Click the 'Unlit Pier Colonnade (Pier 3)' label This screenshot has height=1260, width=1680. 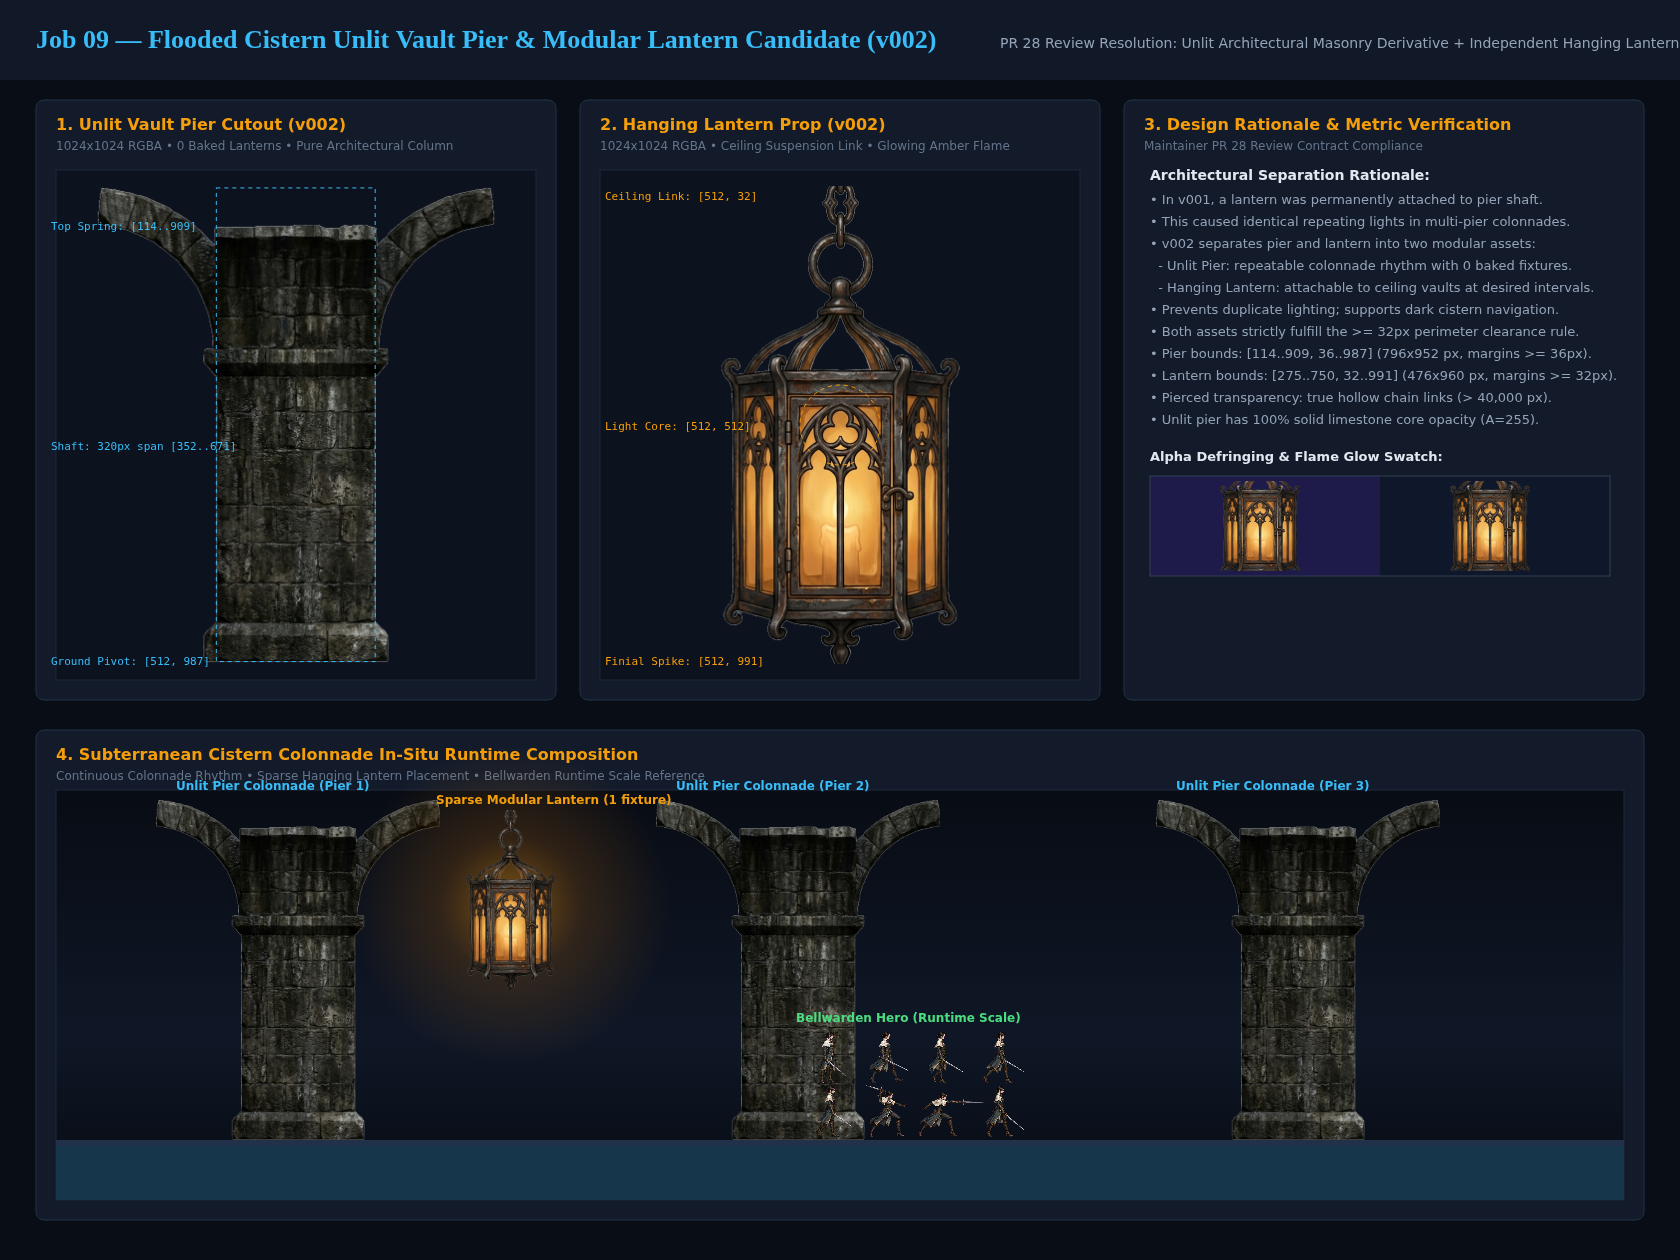tap(1272, 786)
